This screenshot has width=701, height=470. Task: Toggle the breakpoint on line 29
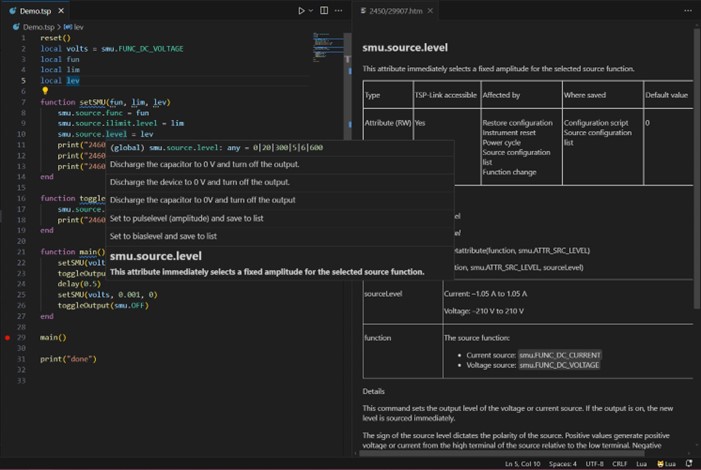point(8,338)
